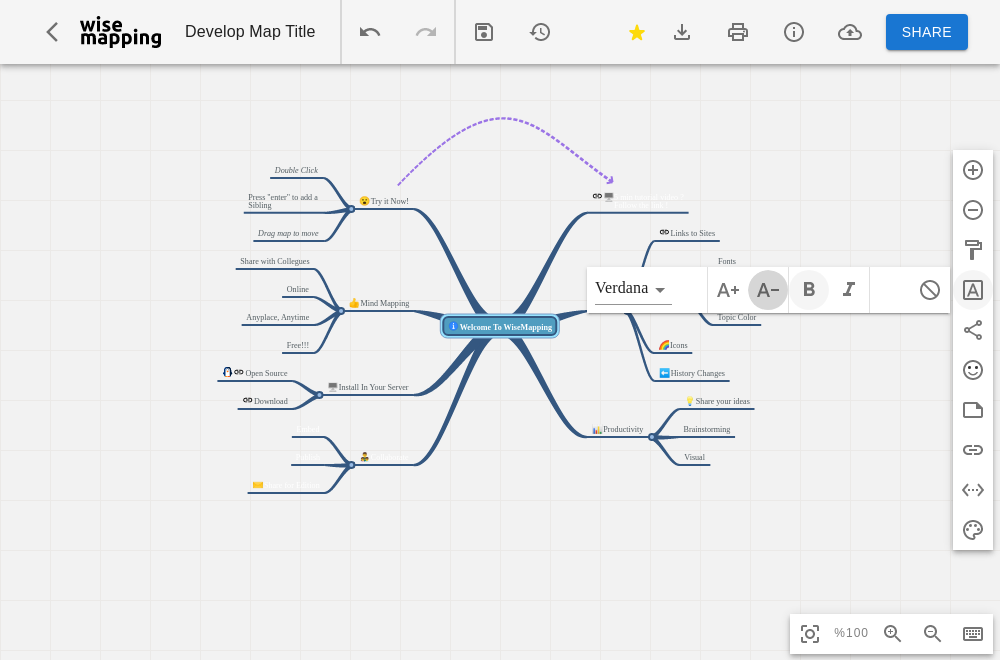Select the Brainstorming topic
The width and height of the screenshot is (1000, 660).
707,430
